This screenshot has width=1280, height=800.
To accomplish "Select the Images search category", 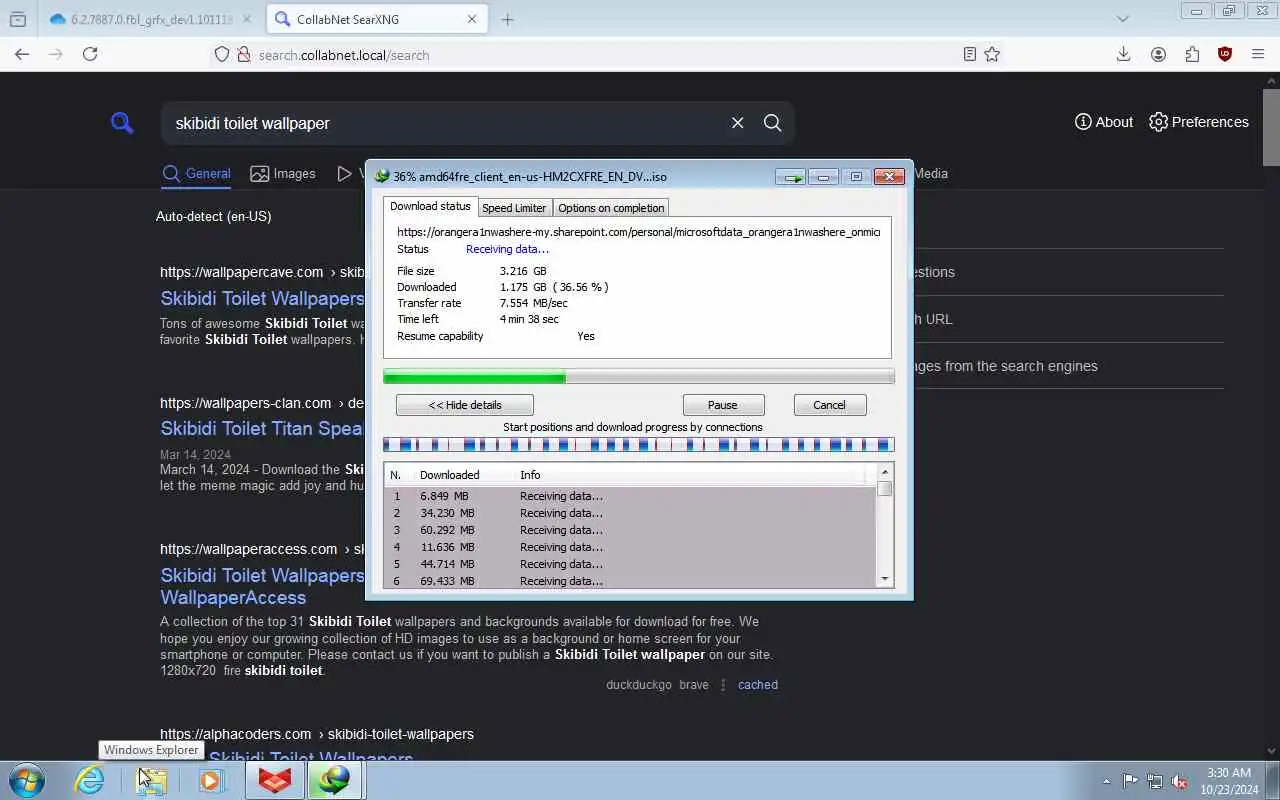I will point(283,174).
